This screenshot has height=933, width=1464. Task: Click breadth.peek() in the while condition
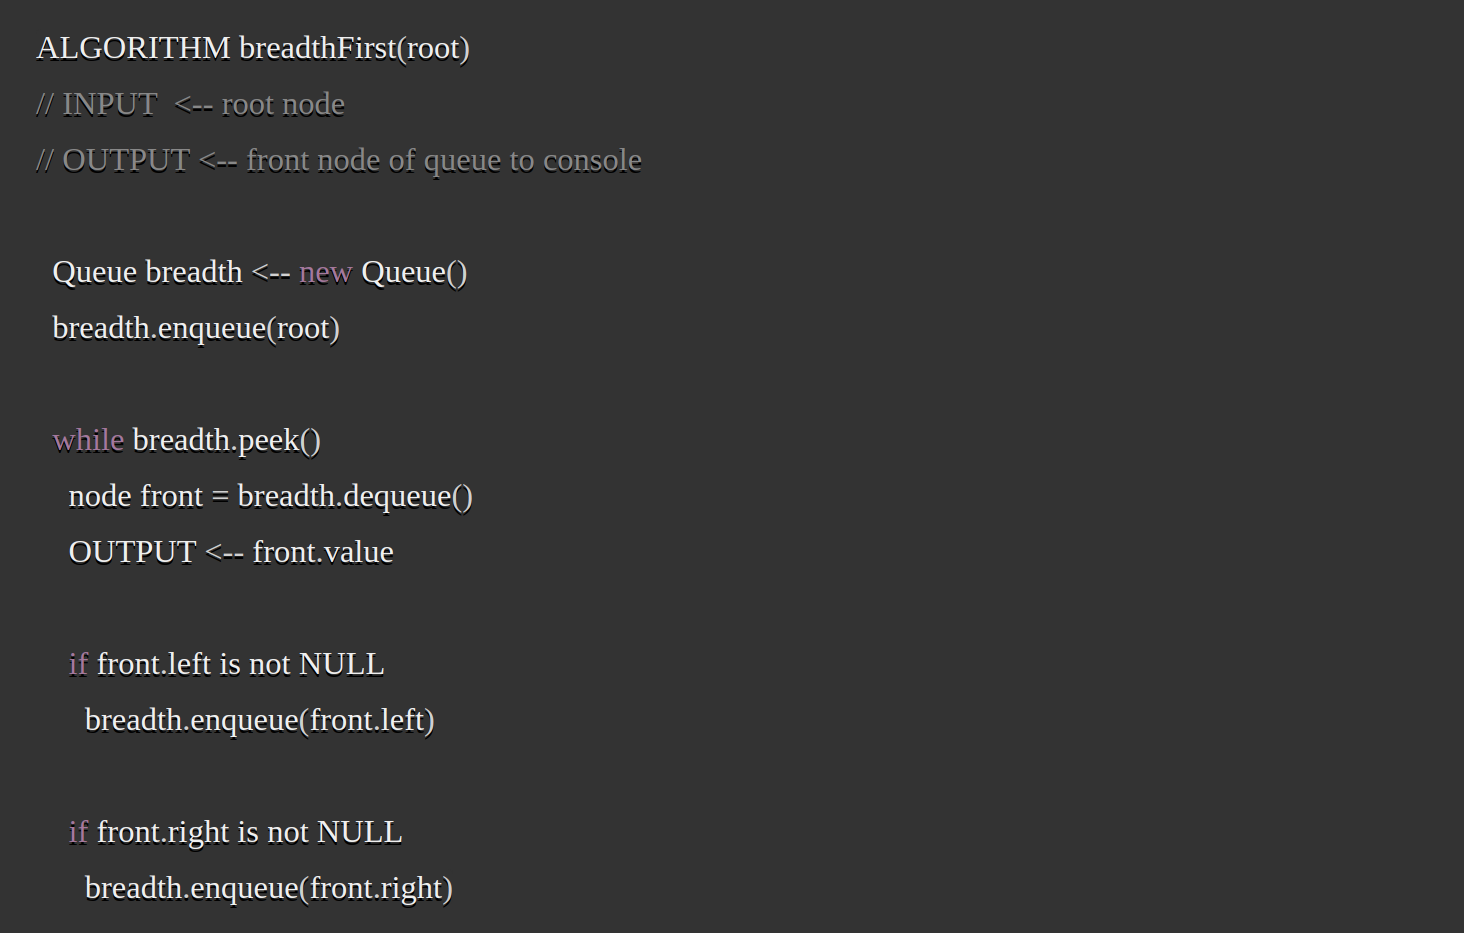point(227,440)
